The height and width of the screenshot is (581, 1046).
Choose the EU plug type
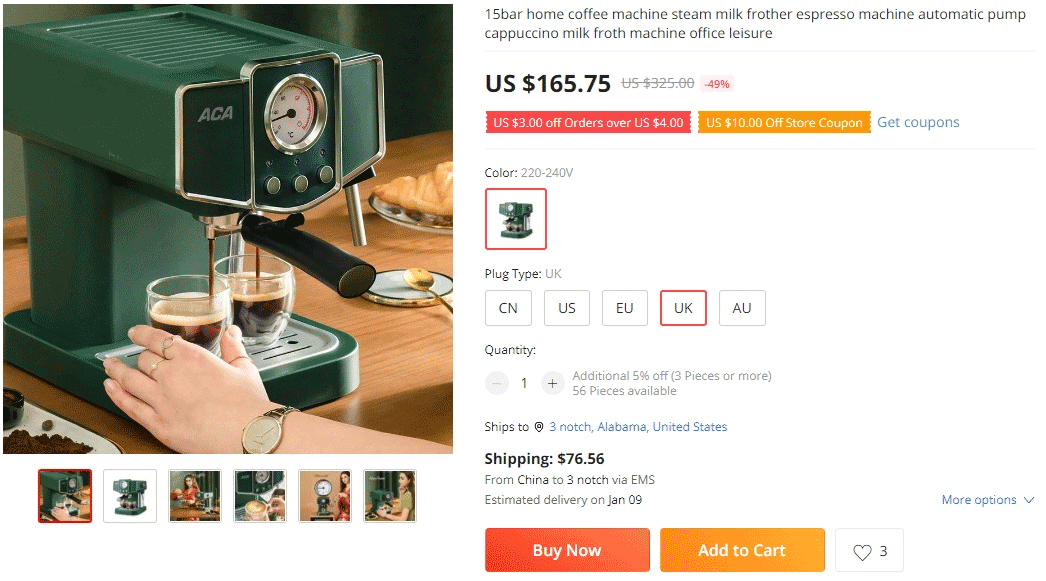point(625,308)
